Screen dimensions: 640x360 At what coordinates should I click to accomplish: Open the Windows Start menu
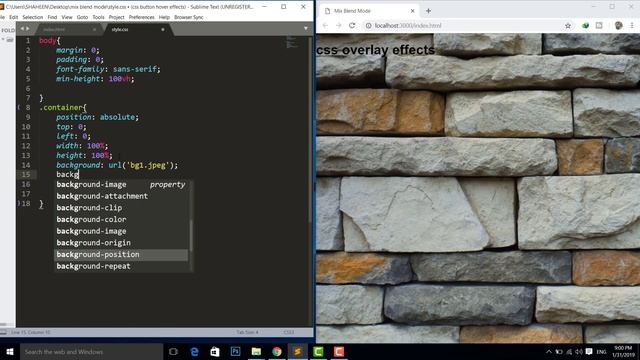10,351
